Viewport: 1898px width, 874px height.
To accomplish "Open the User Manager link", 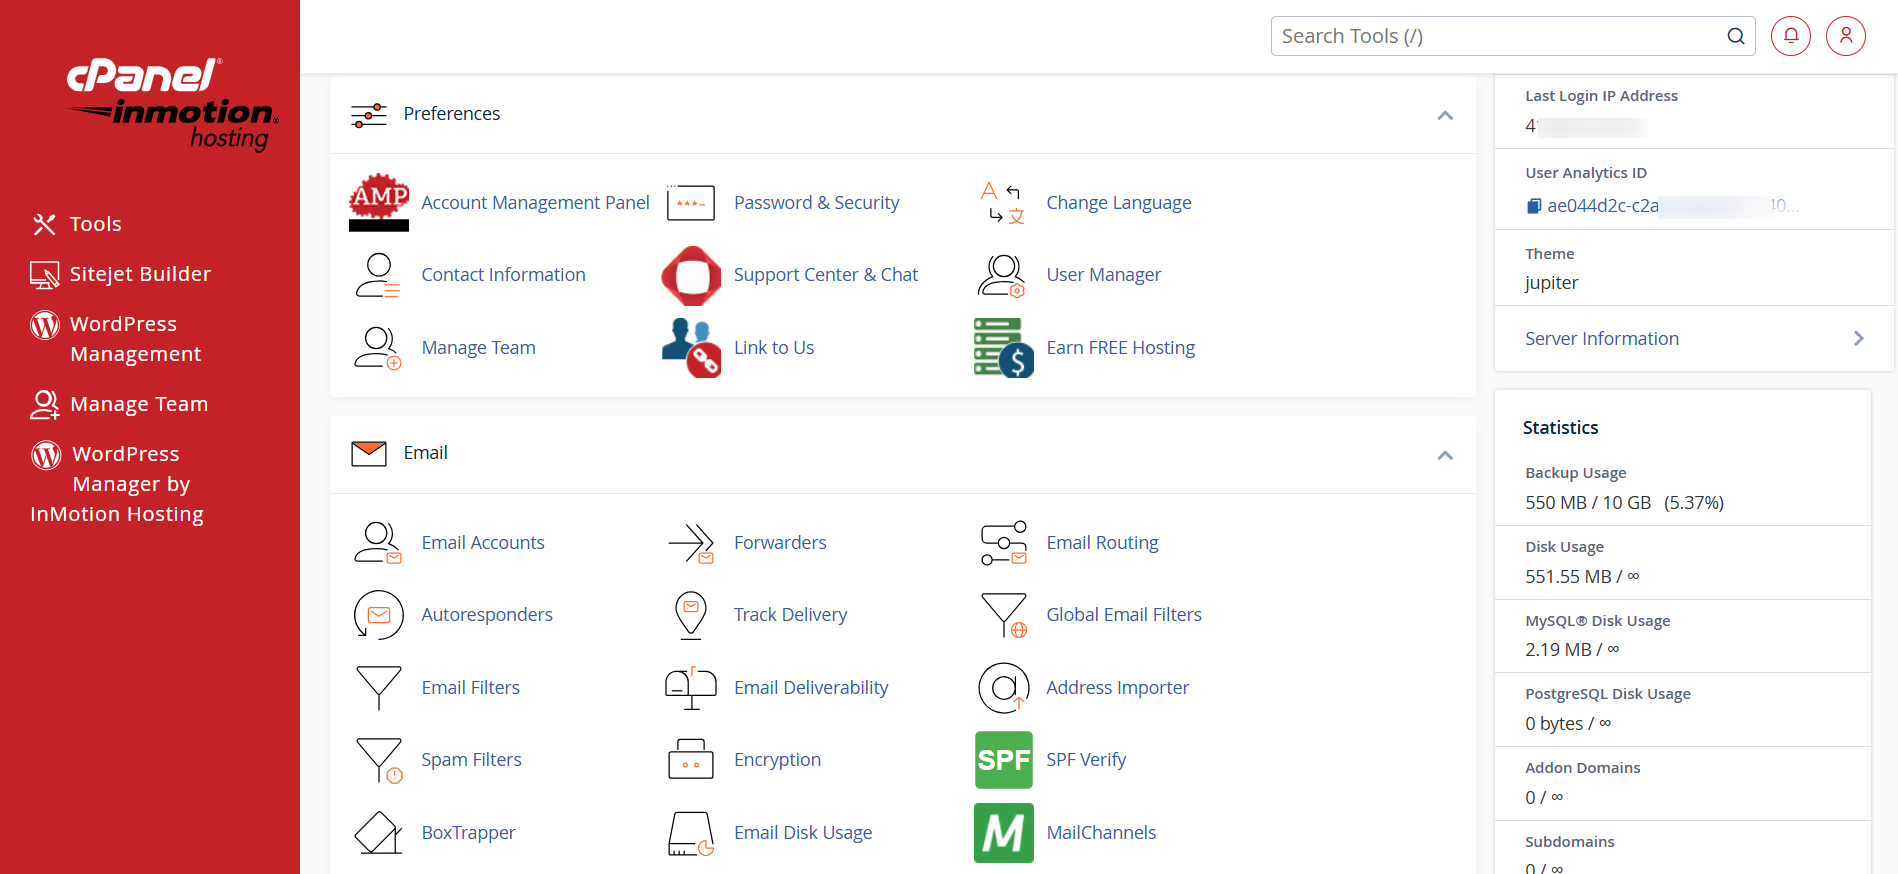I will (x=1104, y=275).
